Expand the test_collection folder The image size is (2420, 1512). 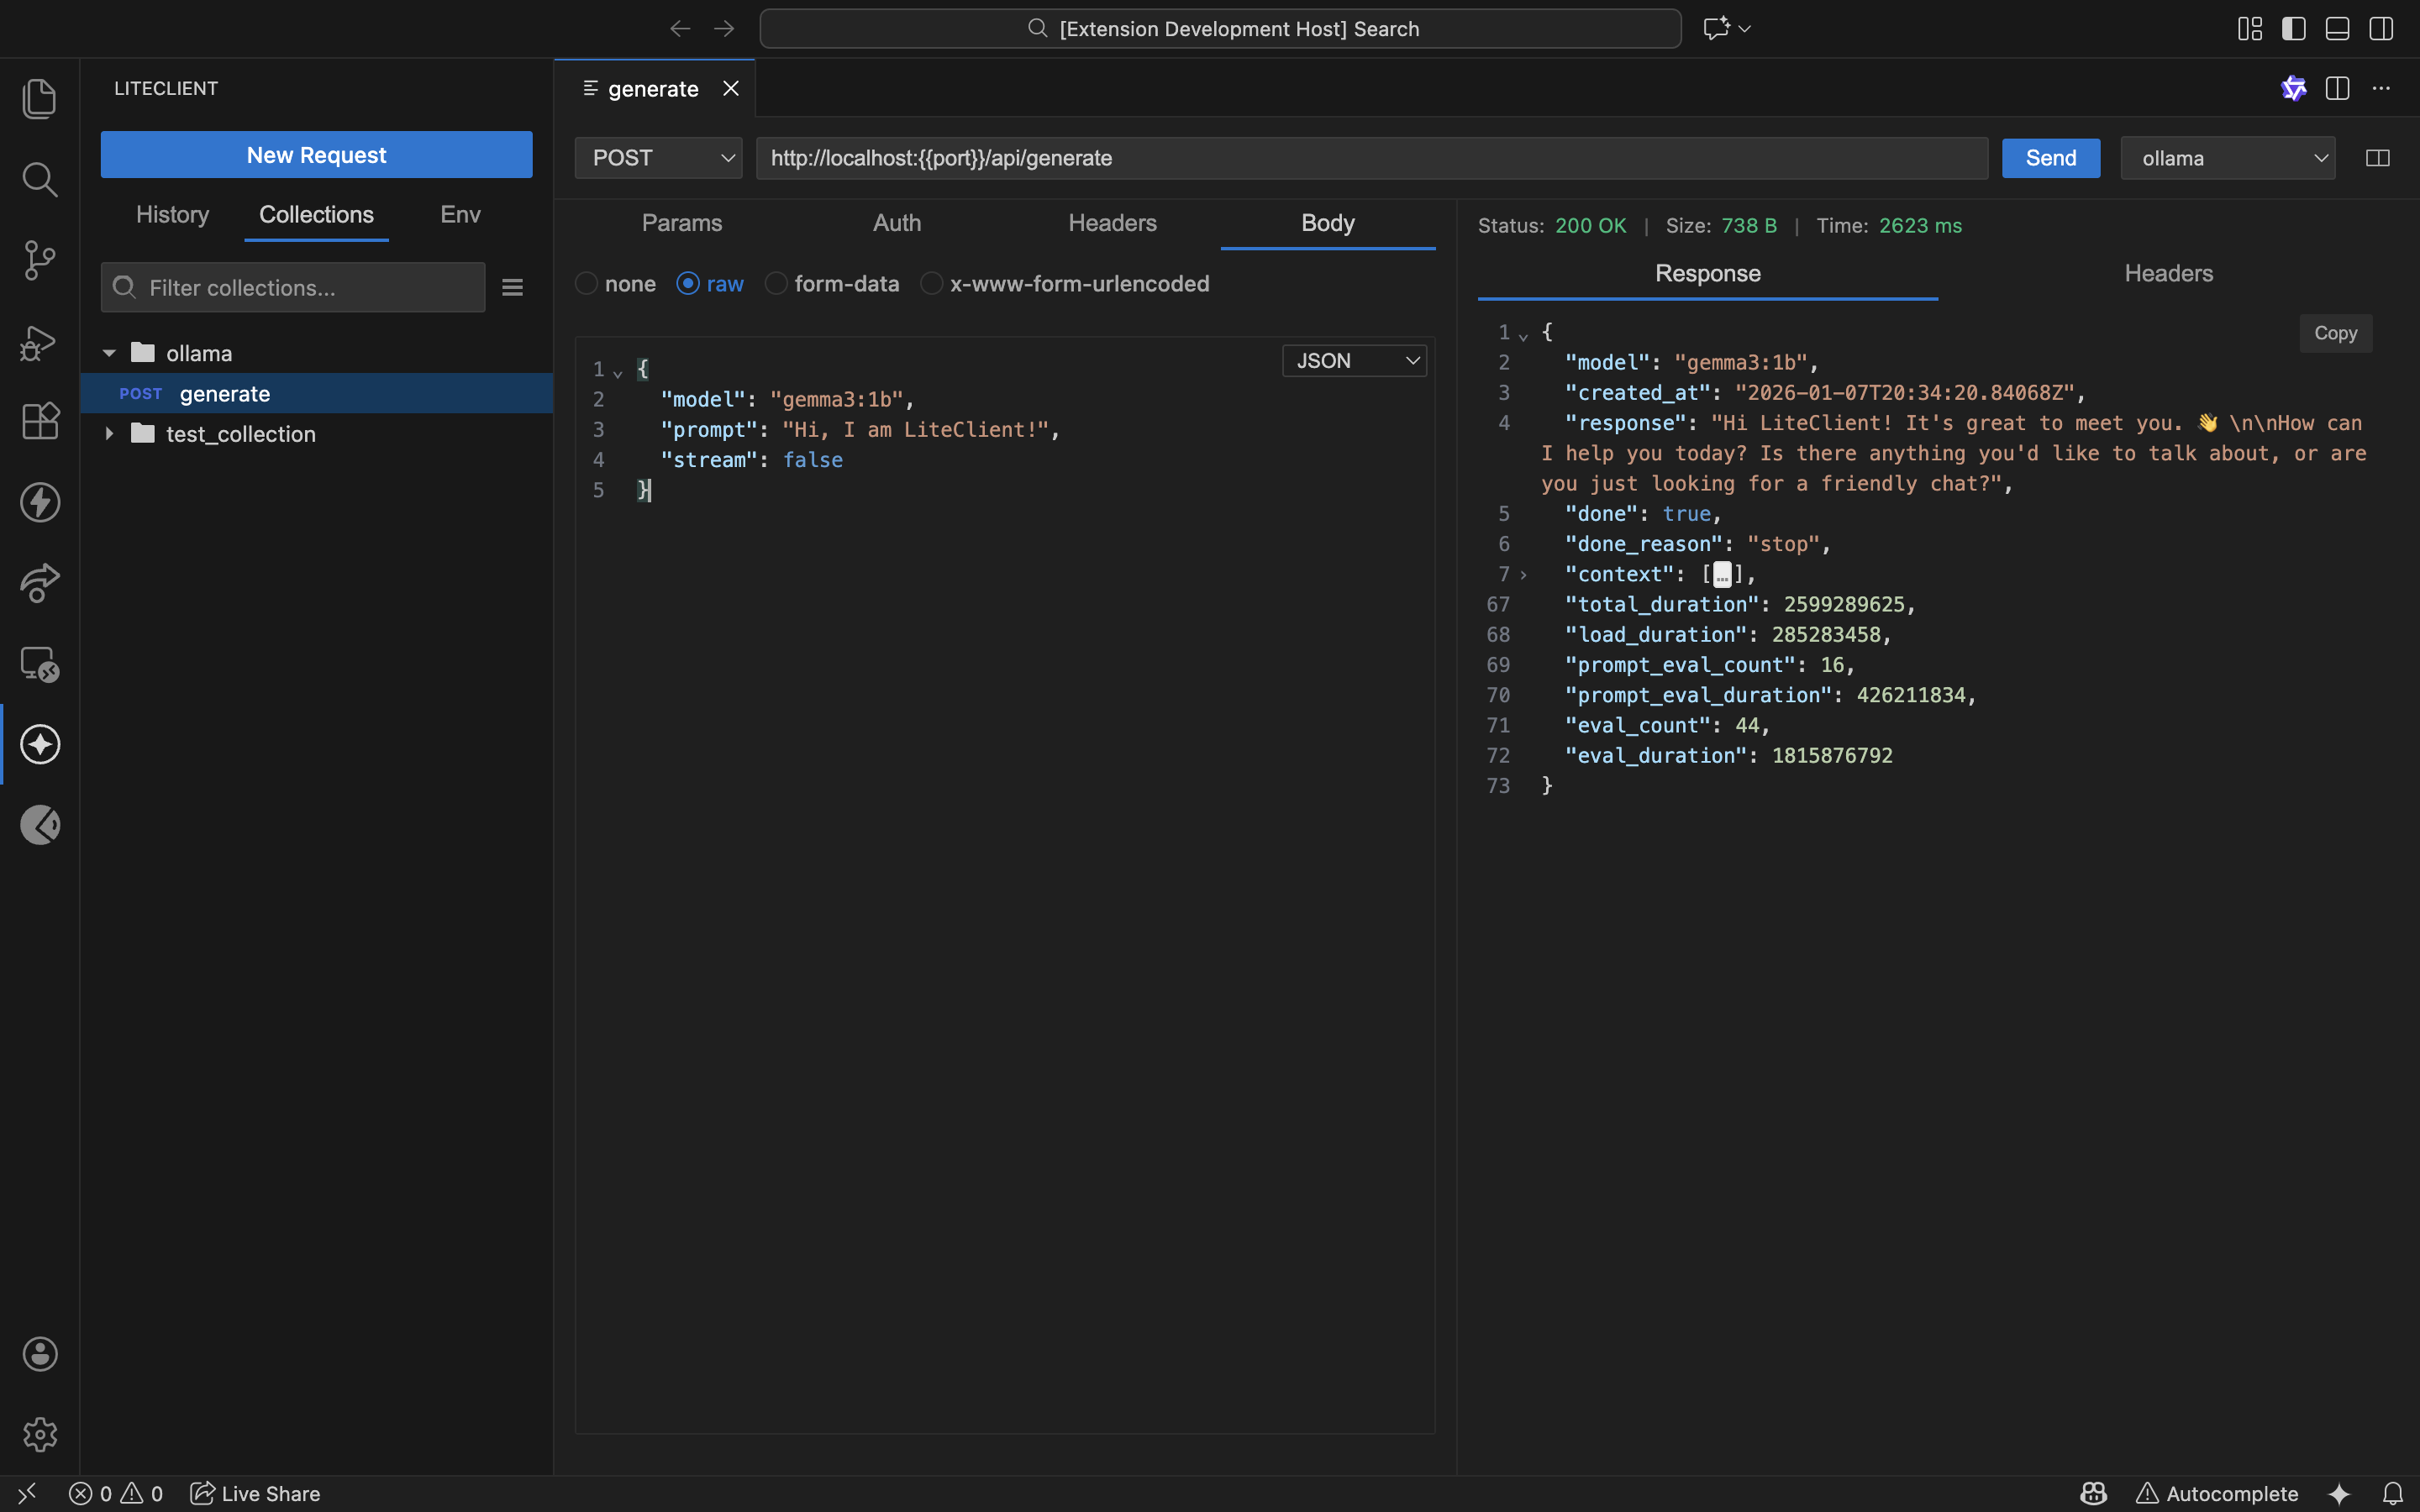pyautogui.click(x=110, y=434)
